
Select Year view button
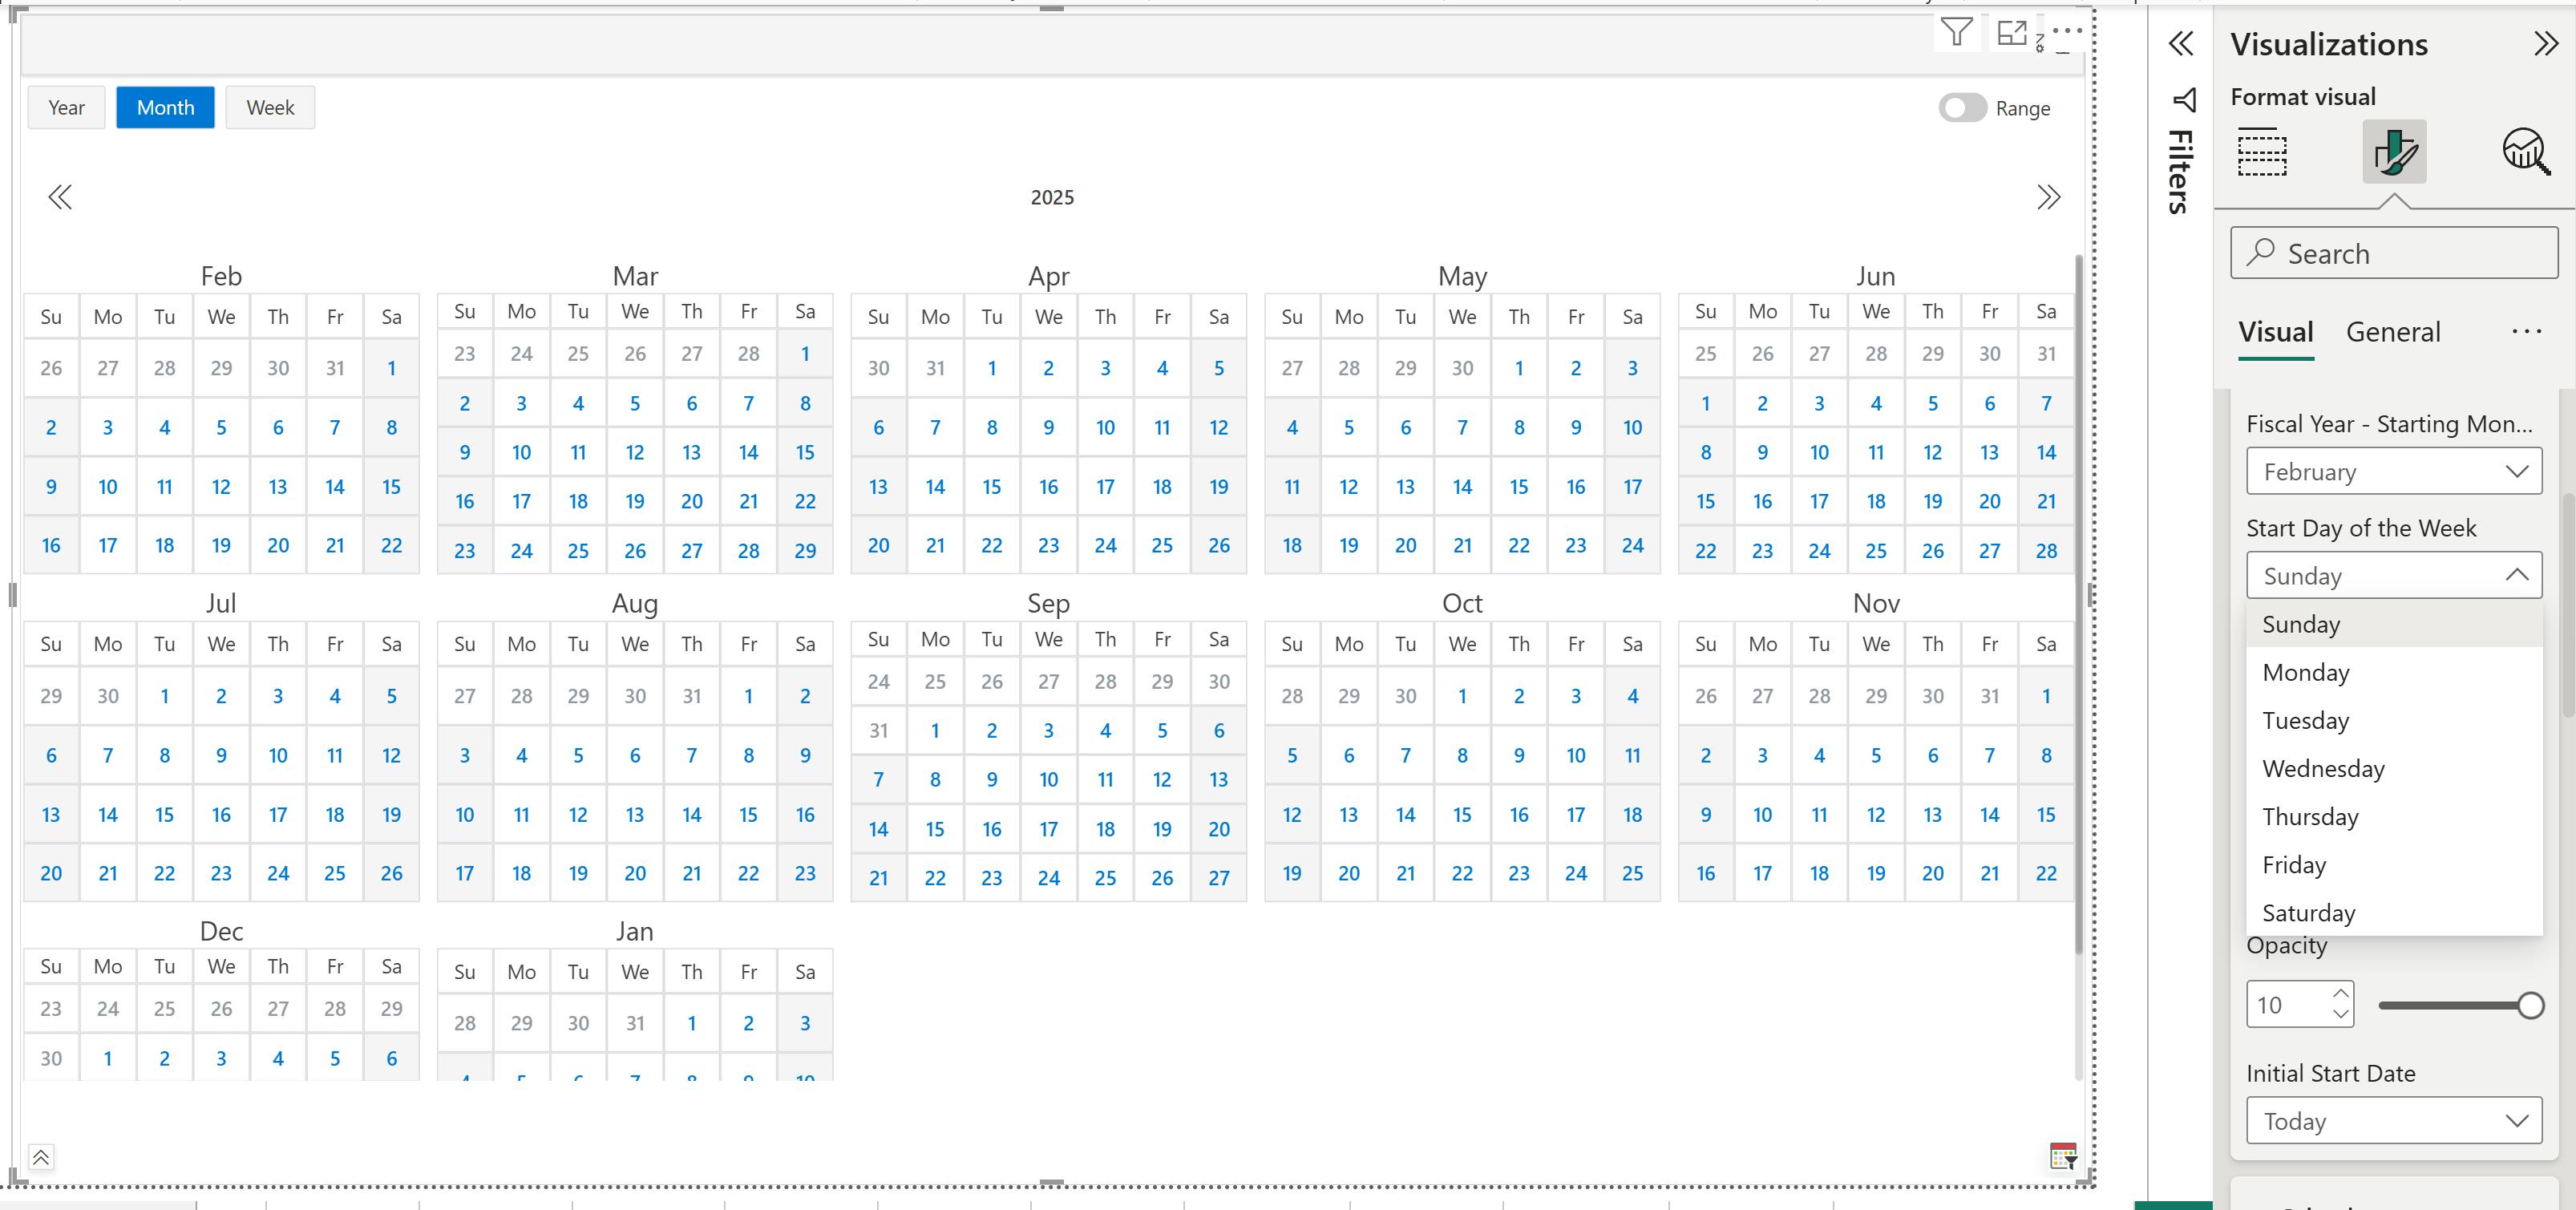click(66, 108)
